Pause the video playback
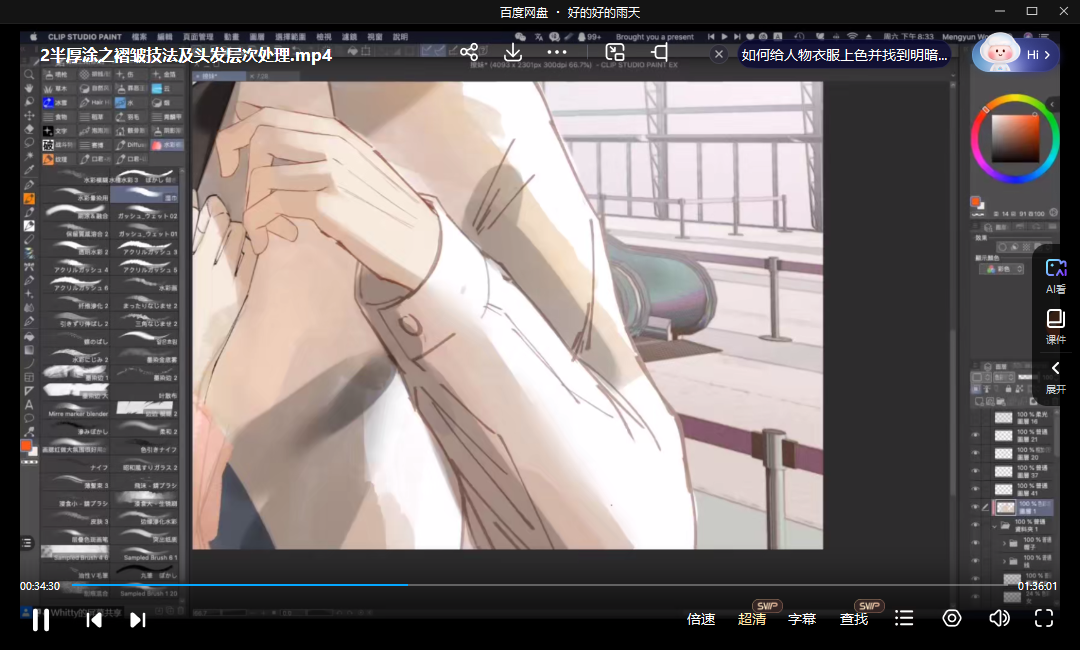This screenshot has width=1080, height=650. [41, 620]
